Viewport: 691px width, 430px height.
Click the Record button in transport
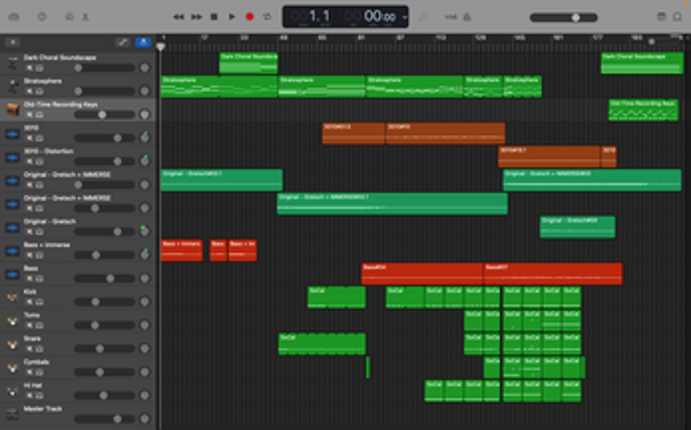tap(249, 17)
